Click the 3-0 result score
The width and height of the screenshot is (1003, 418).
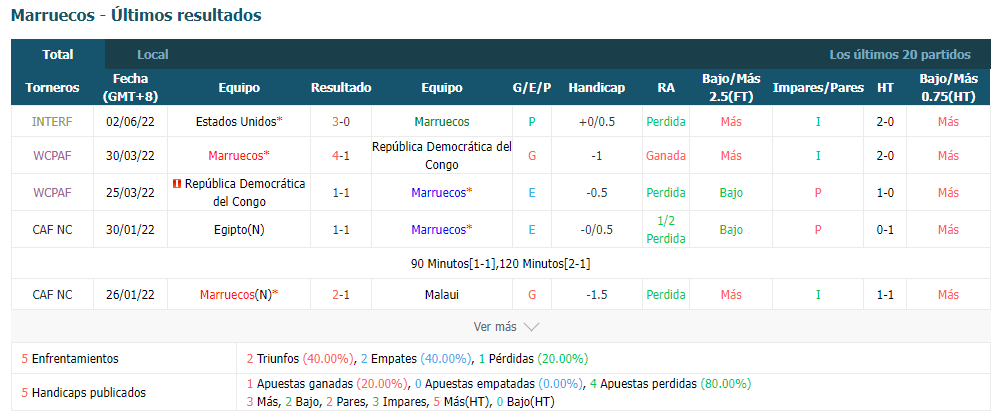341,122
